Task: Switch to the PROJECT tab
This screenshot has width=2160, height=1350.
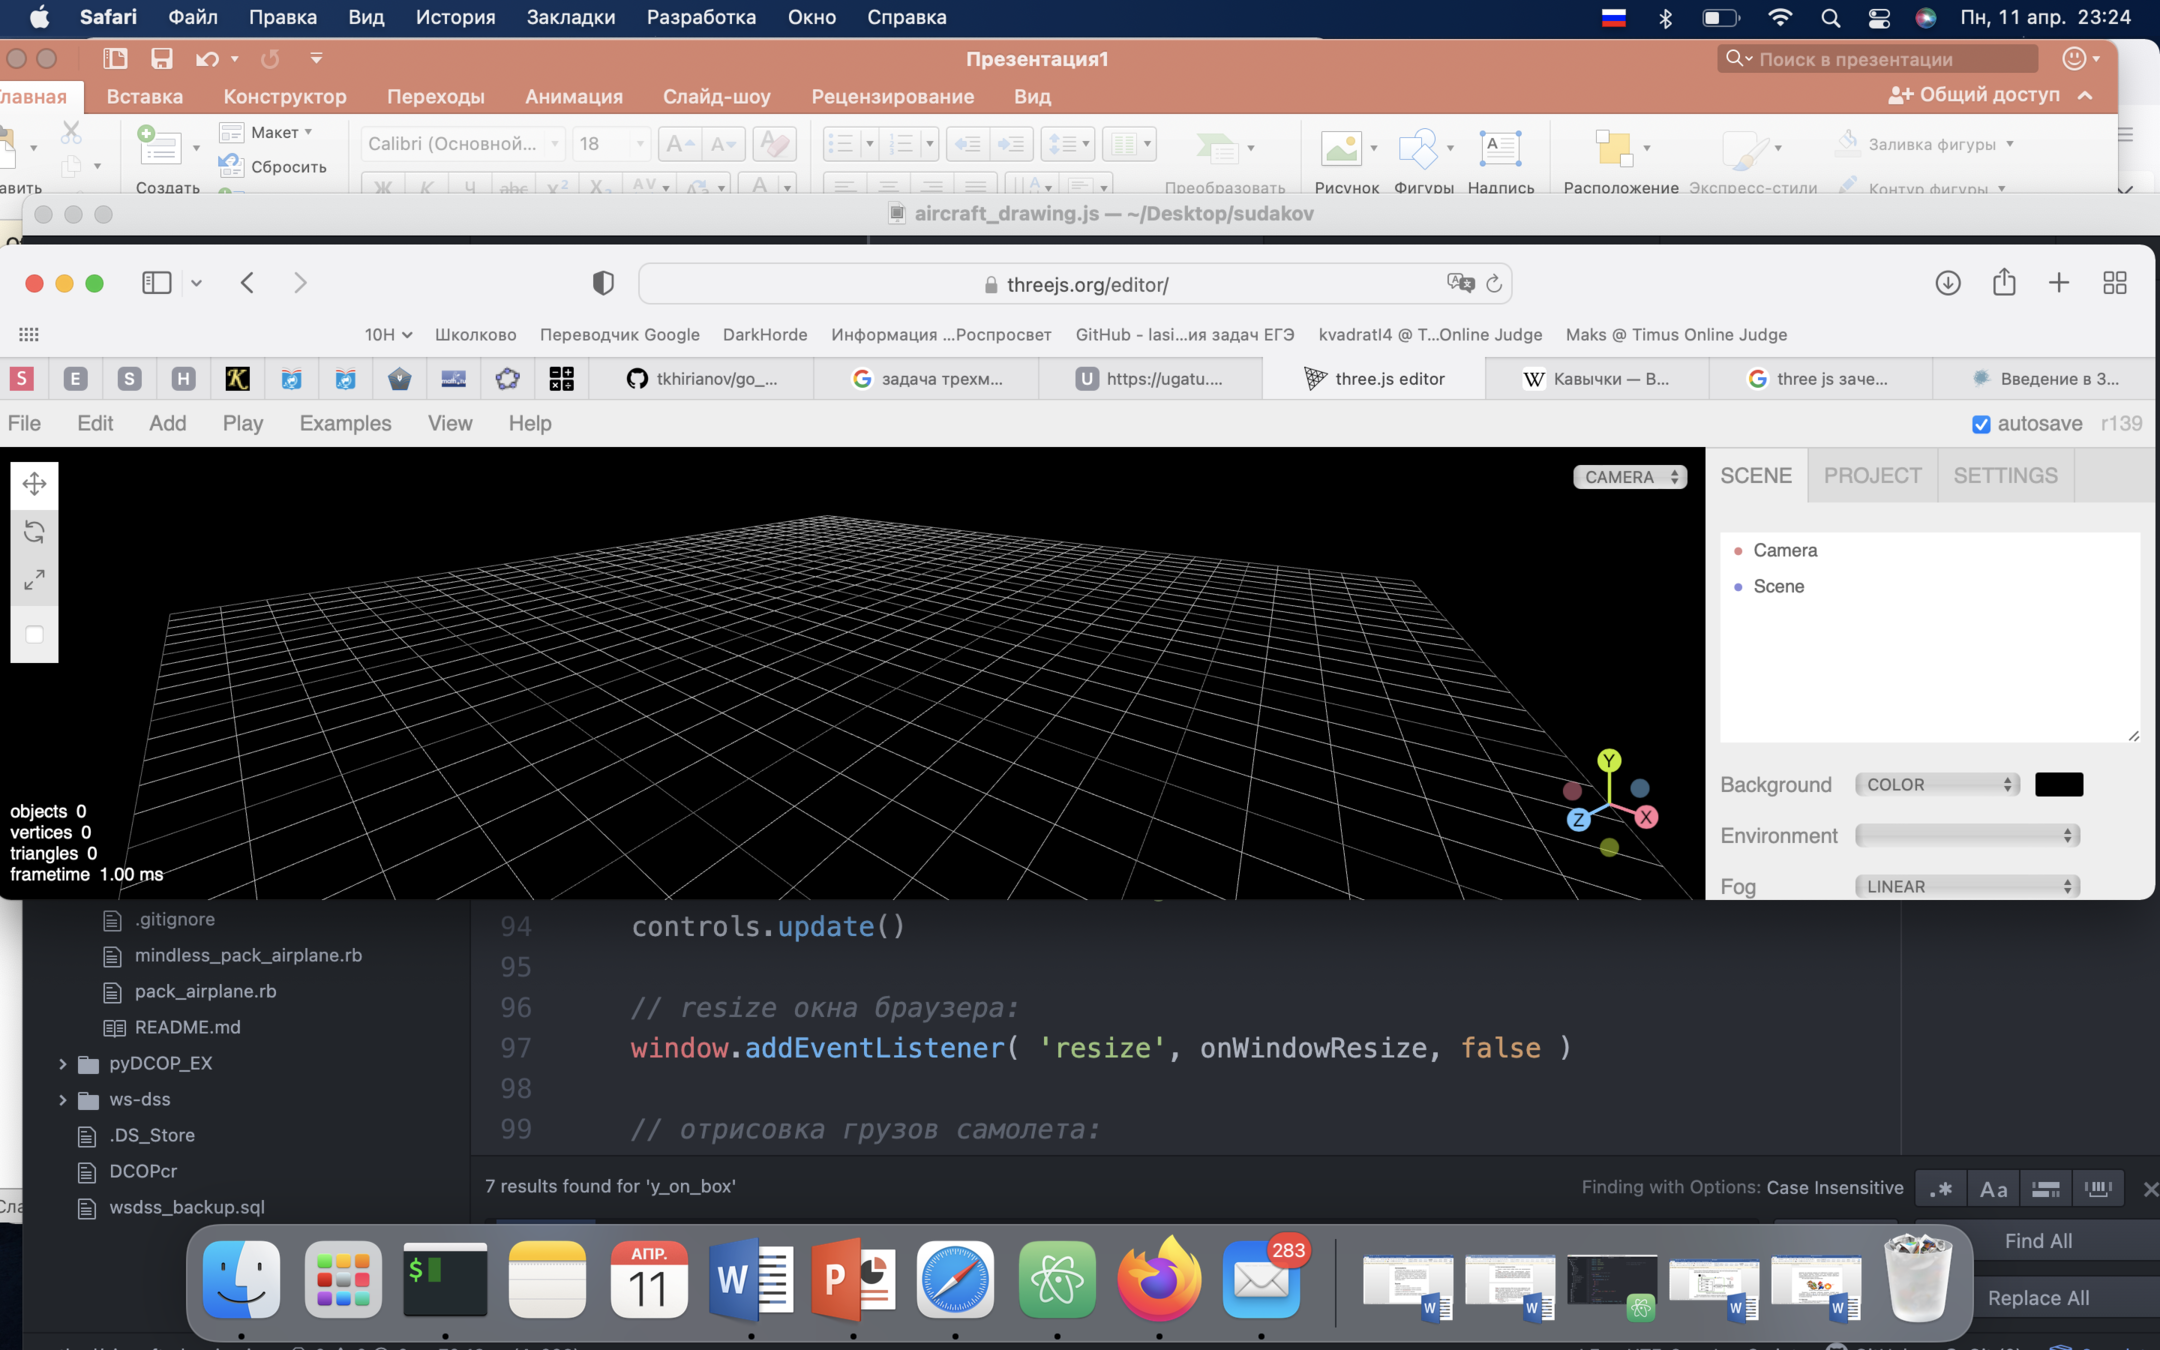Action: click(1872, 475)
